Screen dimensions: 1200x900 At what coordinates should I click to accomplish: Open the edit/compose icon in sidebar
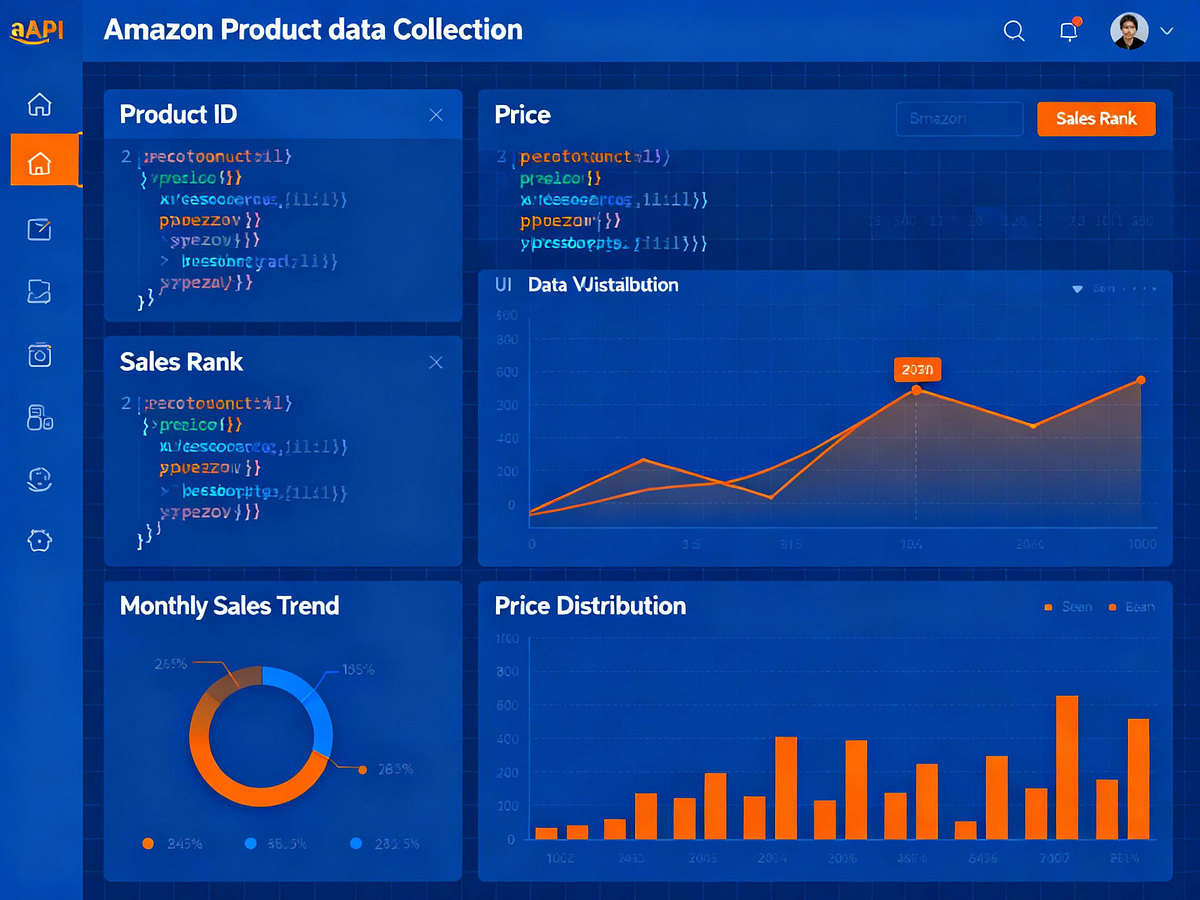tap(40, 229)
